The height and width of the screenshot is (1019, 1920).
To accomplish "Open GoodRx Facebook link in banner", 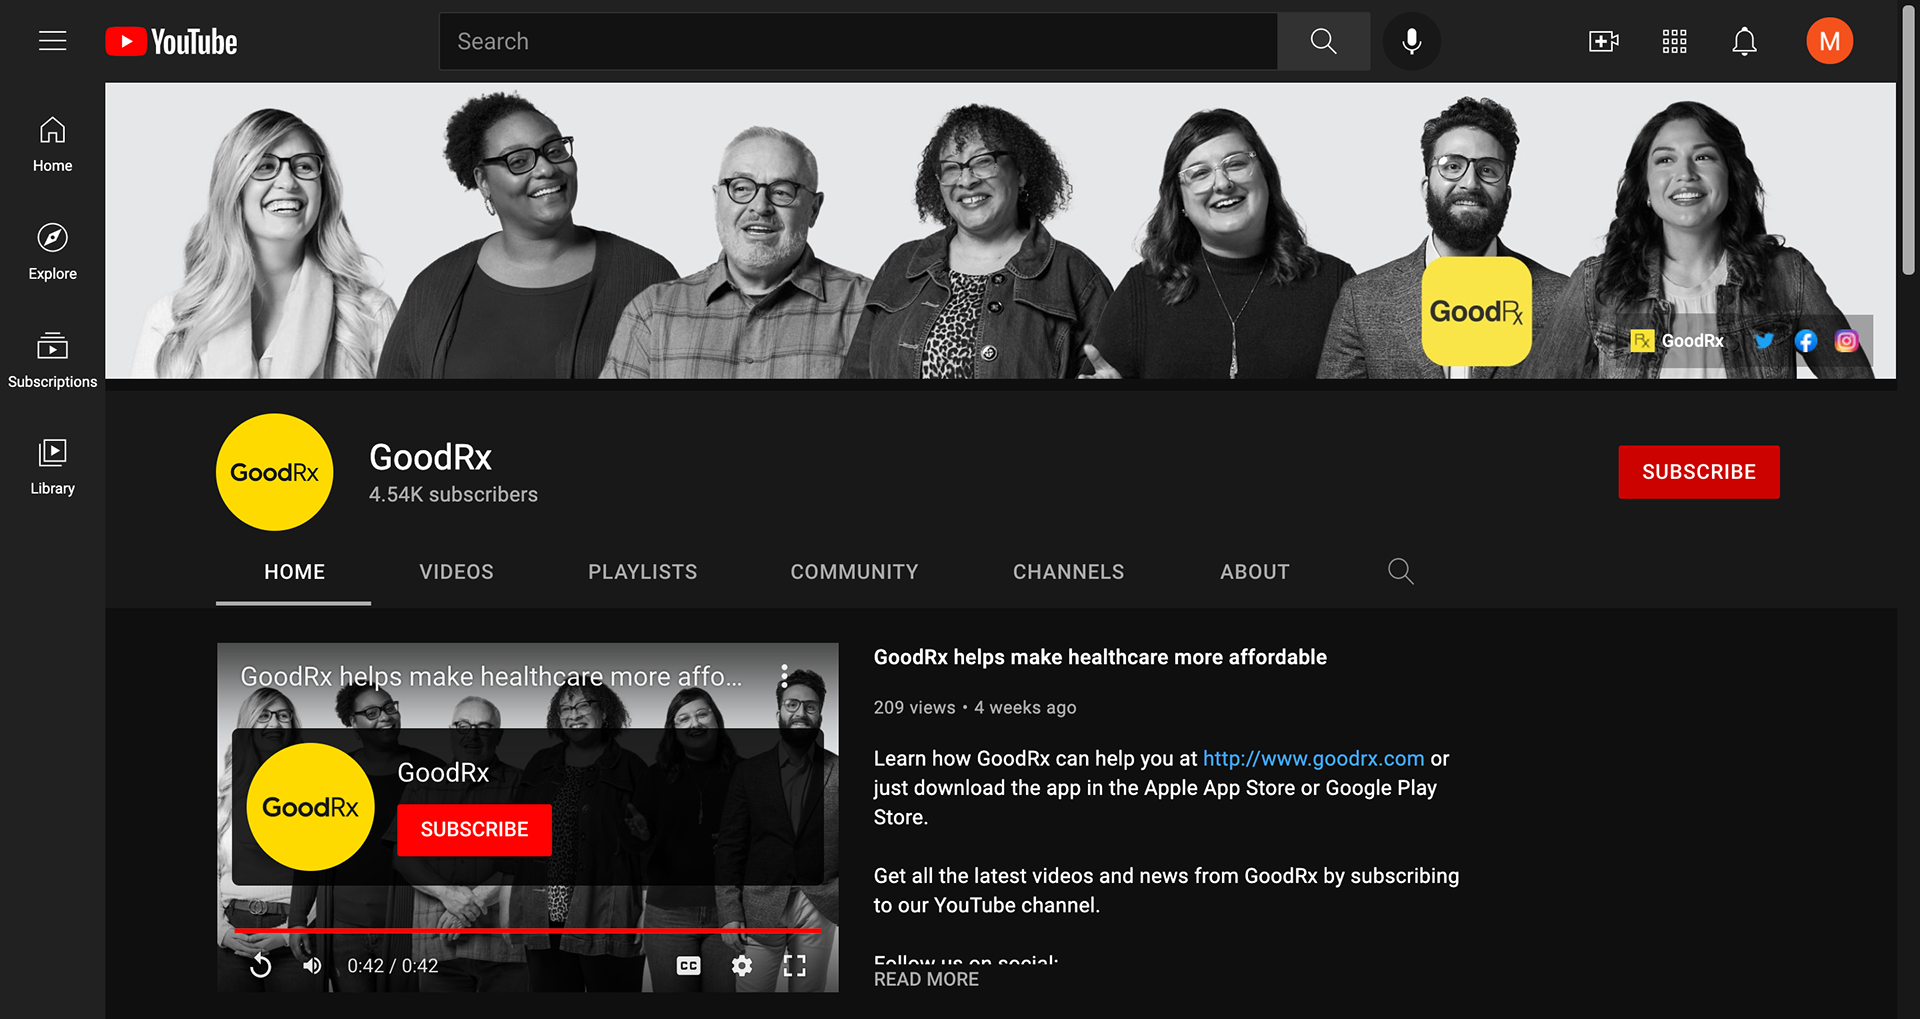I will point(1805,341).
